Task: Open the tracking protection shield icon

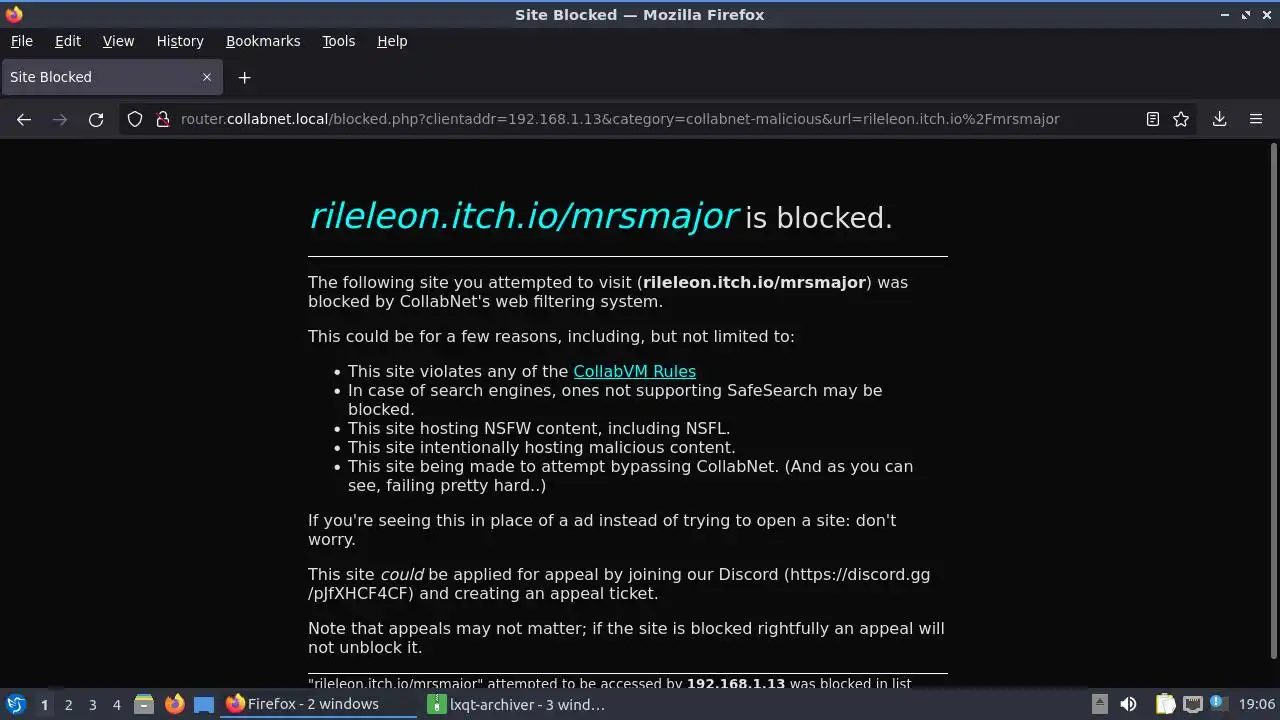Action: (135, 119)
